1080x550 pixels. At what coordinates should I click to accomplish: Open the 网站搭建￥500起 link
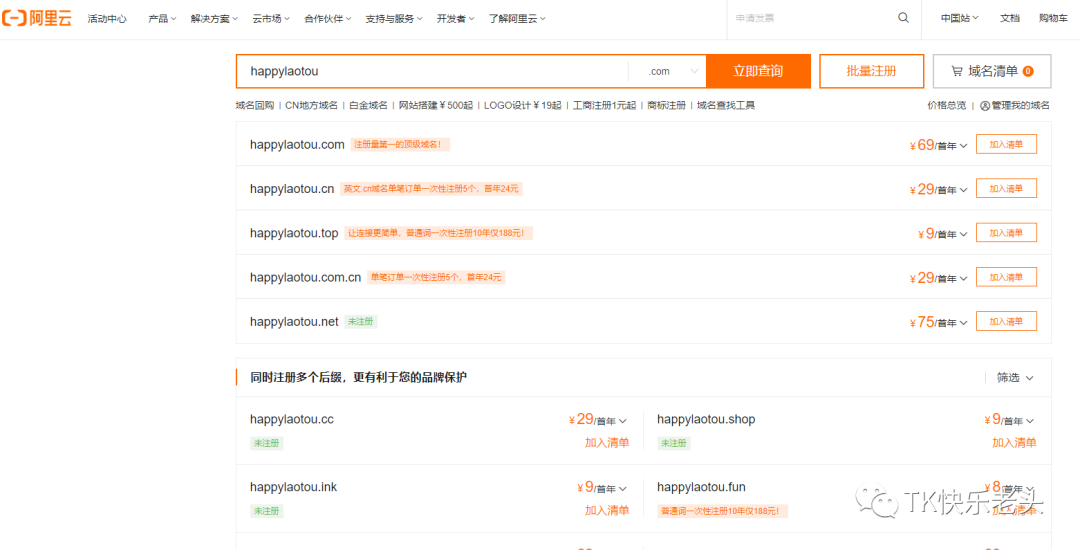tap(436, 105)
